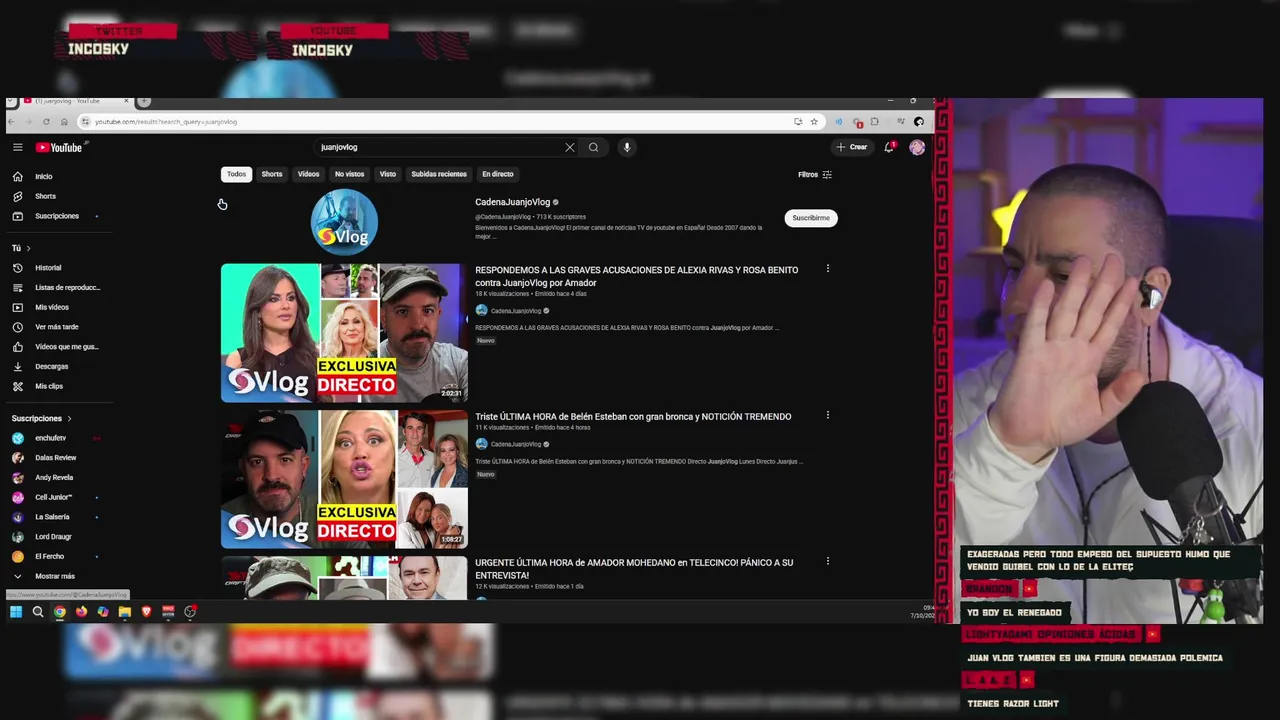Open Windows taskbar search
Viewport: 1280px width, 720px height.
coord(38,612)
